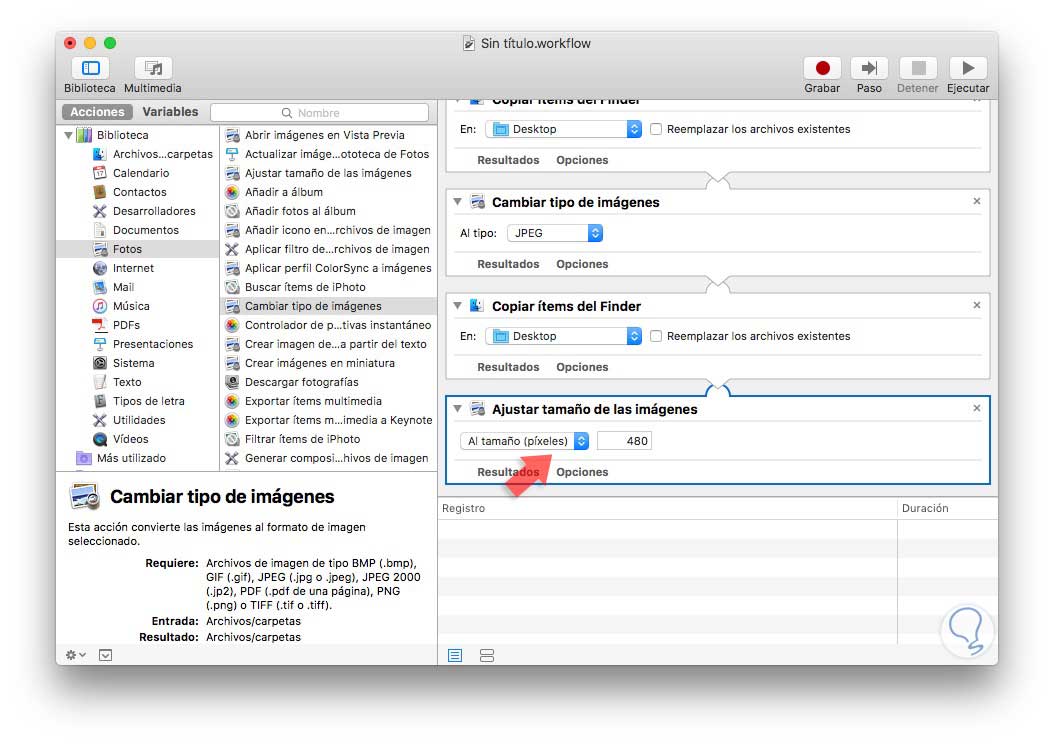Select Sistema category
The height and width of the screenshot is (745, 1054).
pyautogui.click(x=133, y=363)
